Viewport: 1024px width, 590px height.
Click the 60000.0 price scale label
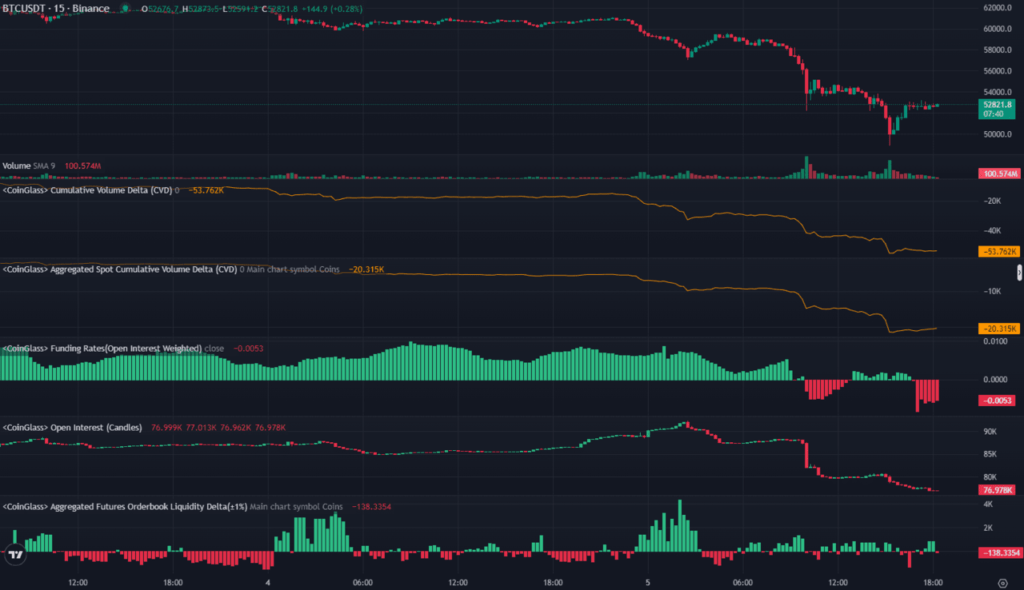(x=997, y=29)
